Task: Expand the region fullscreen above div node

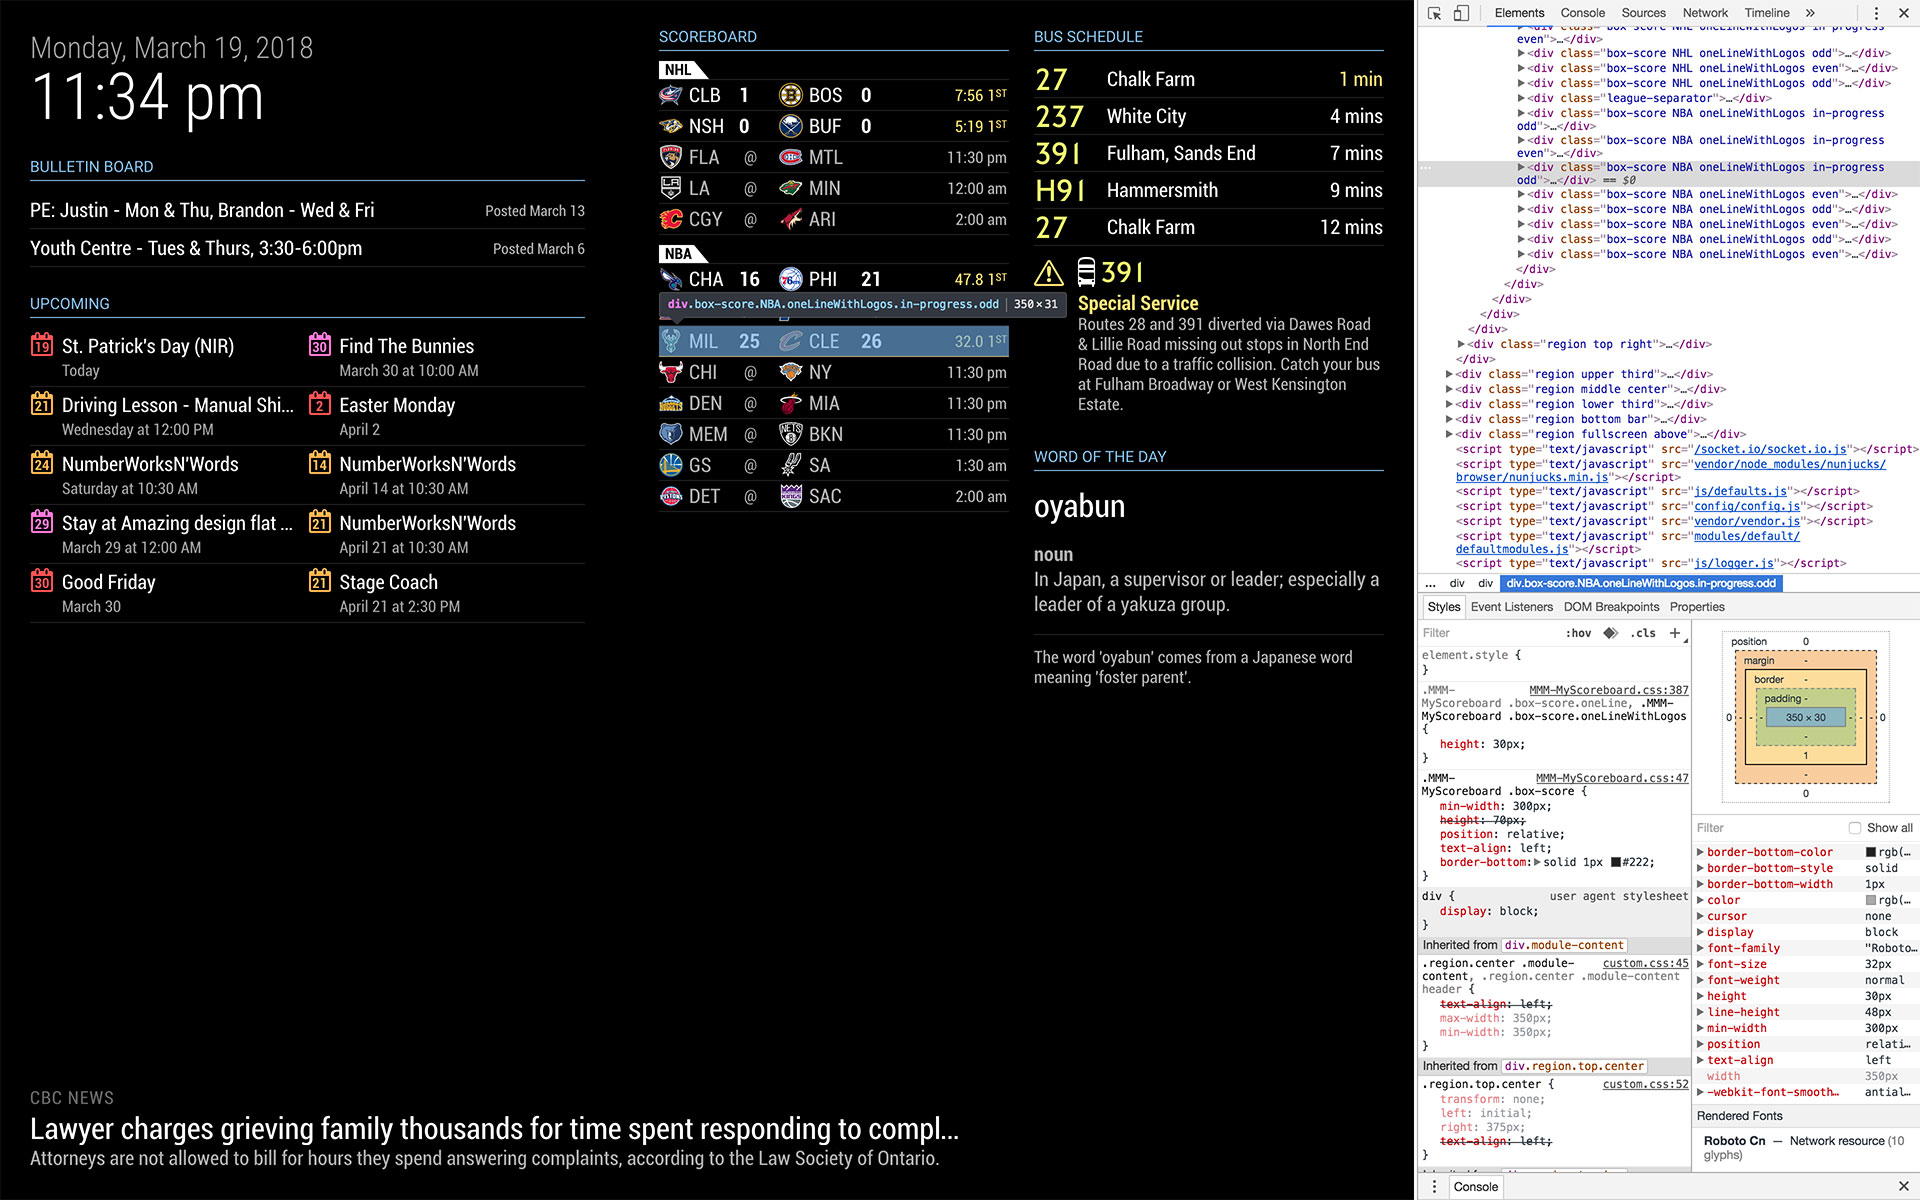Action: coord(1450,434)
